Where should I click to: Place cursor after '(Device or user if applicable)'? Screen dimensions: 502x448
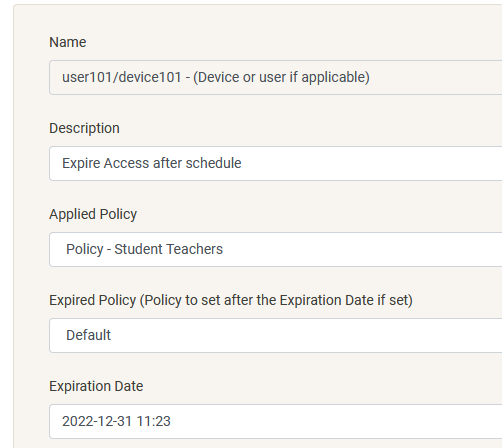click(370, 77)
